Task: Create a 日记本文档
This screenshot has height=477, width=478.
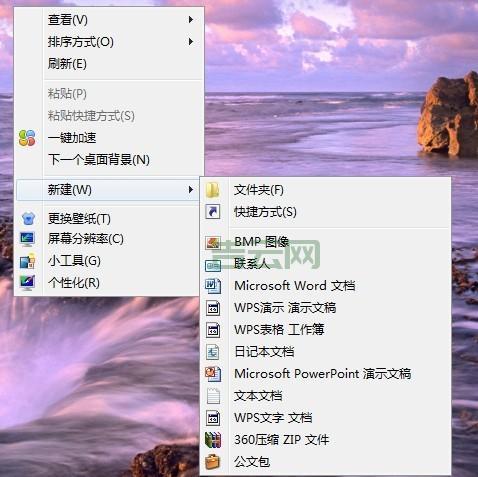Action: (x=325, y=352)
